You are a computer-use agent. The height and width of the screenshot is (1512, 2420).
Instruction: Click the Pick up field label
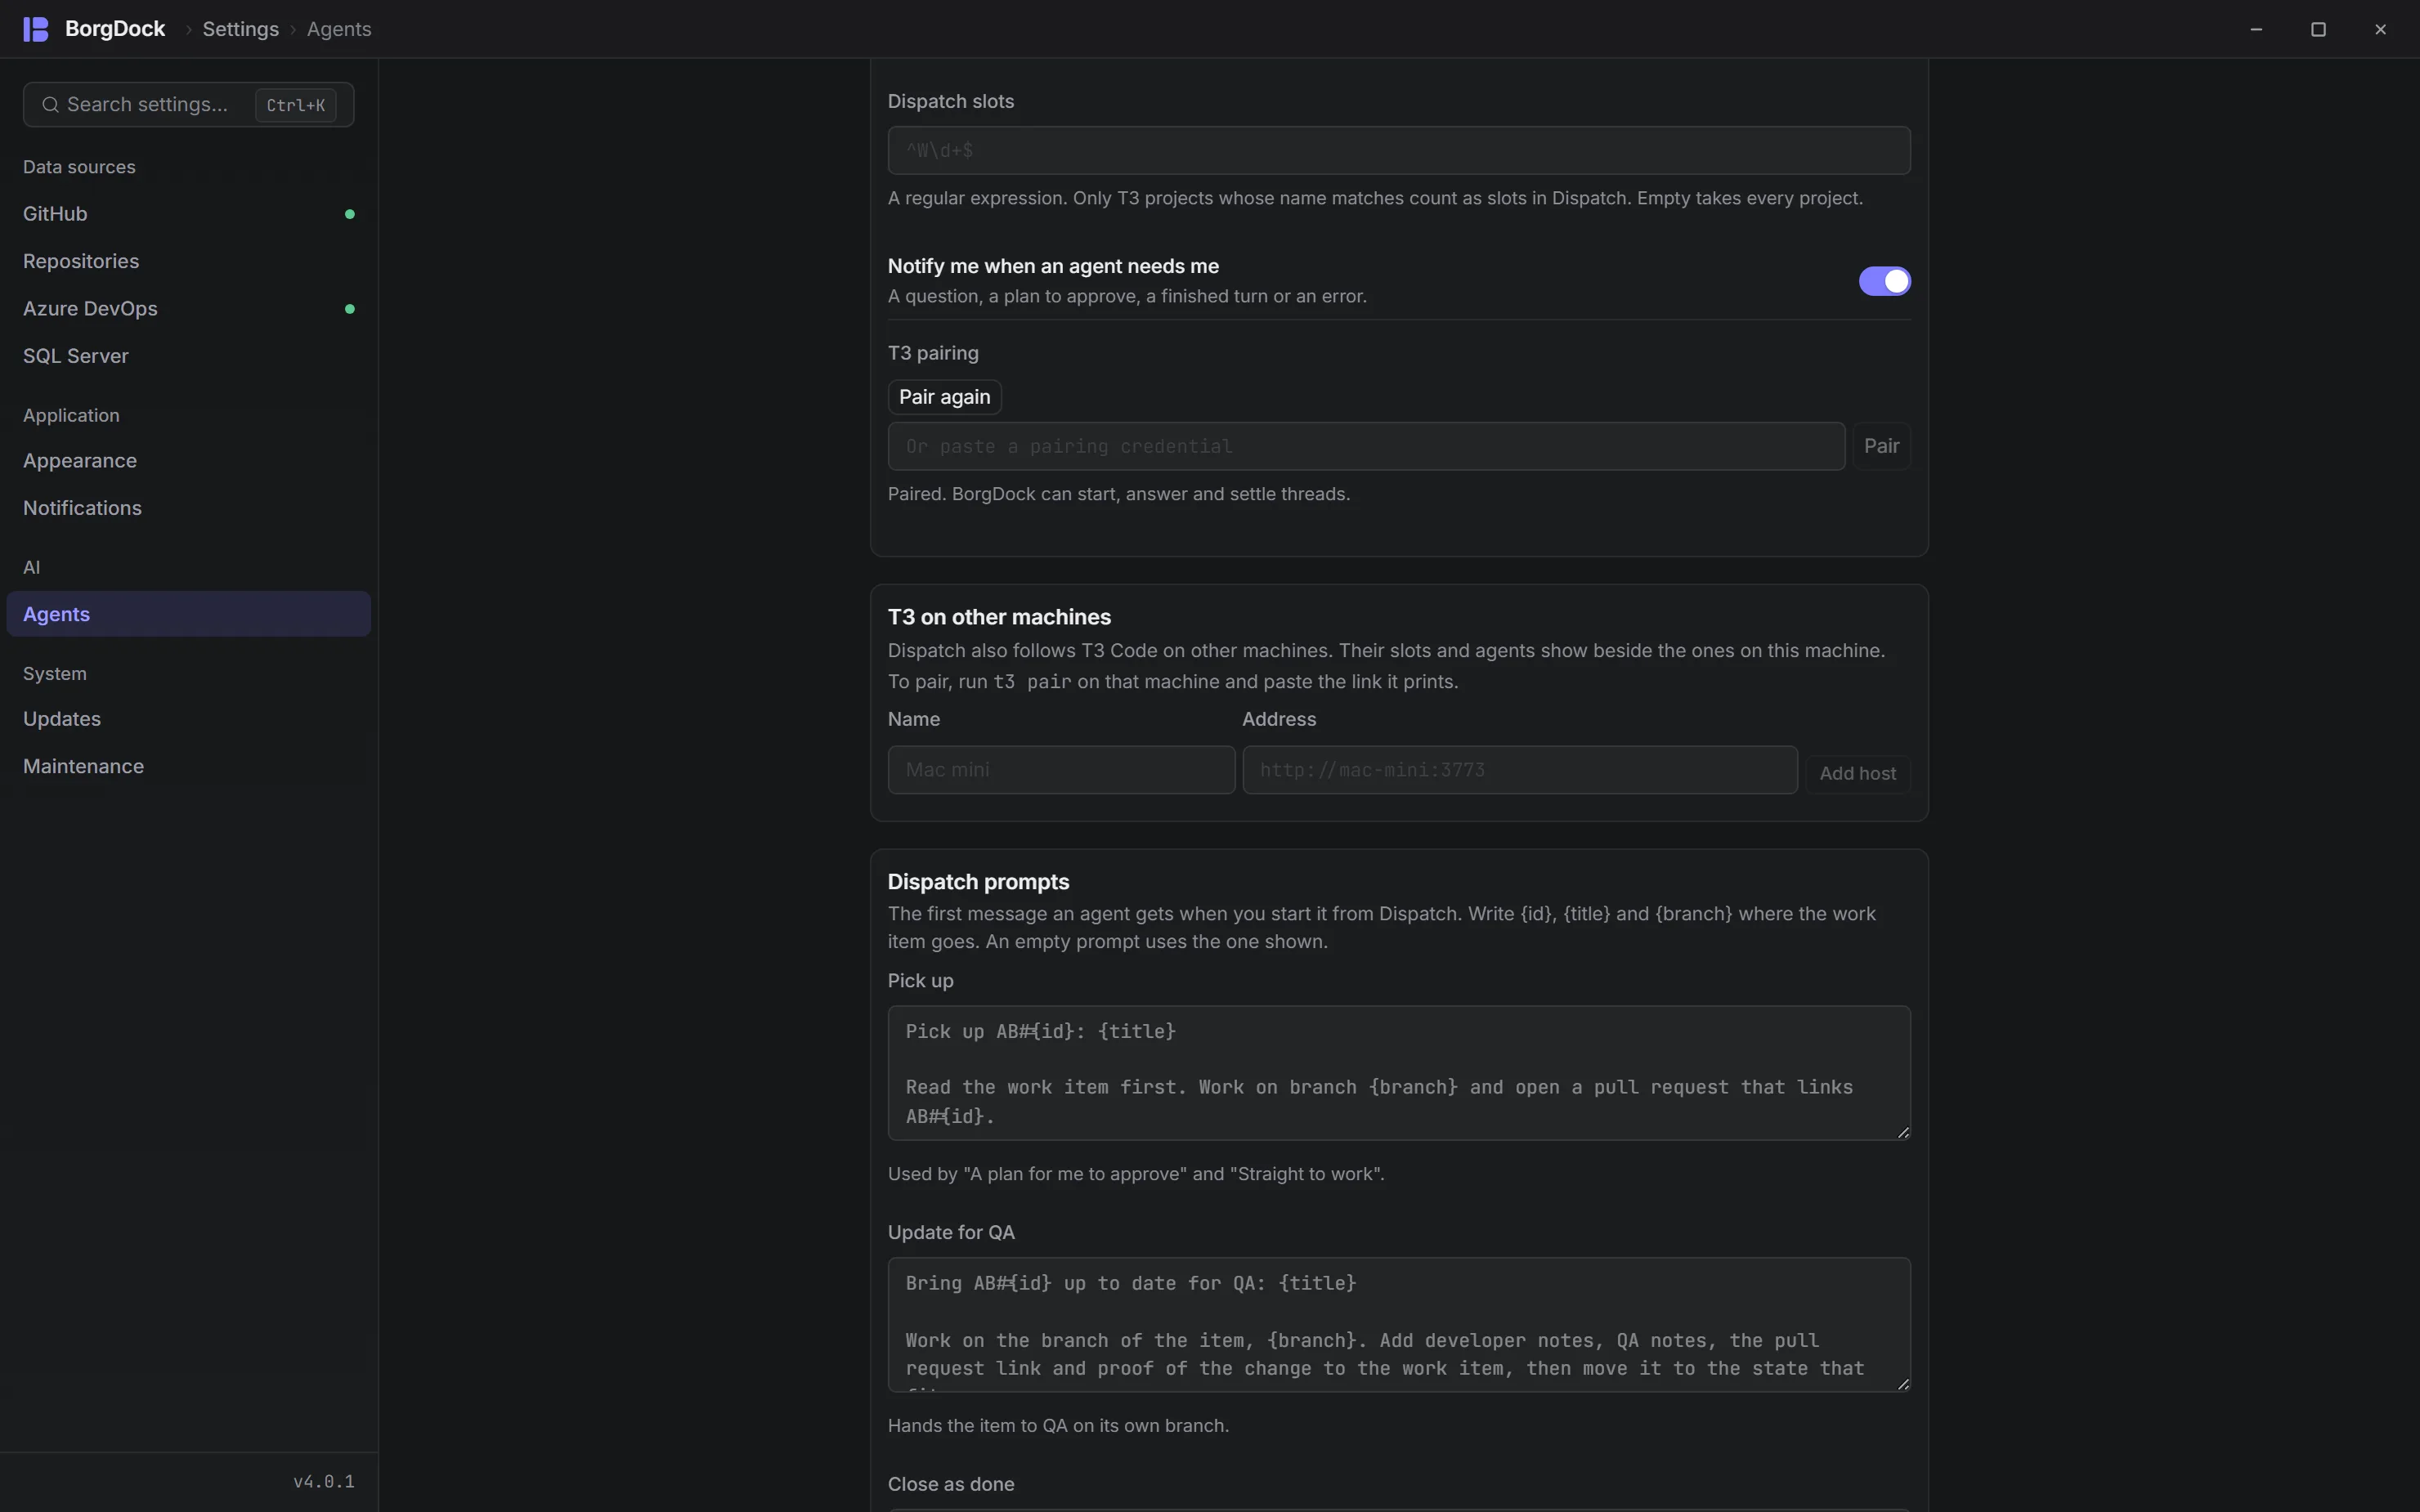[x=920, y=981]
